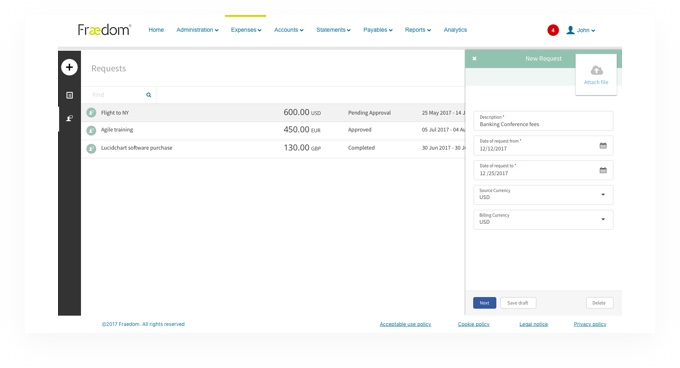
Task: Open the John user dropdown
Action: tap(585, 30)
